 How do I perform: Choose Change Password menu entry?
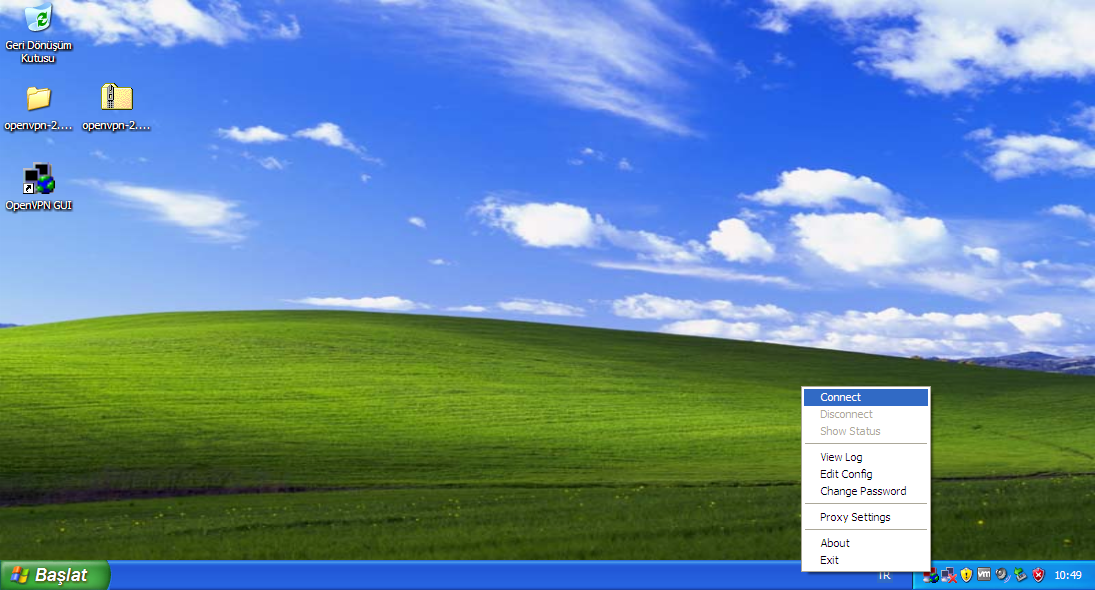(x=865, y=491)
